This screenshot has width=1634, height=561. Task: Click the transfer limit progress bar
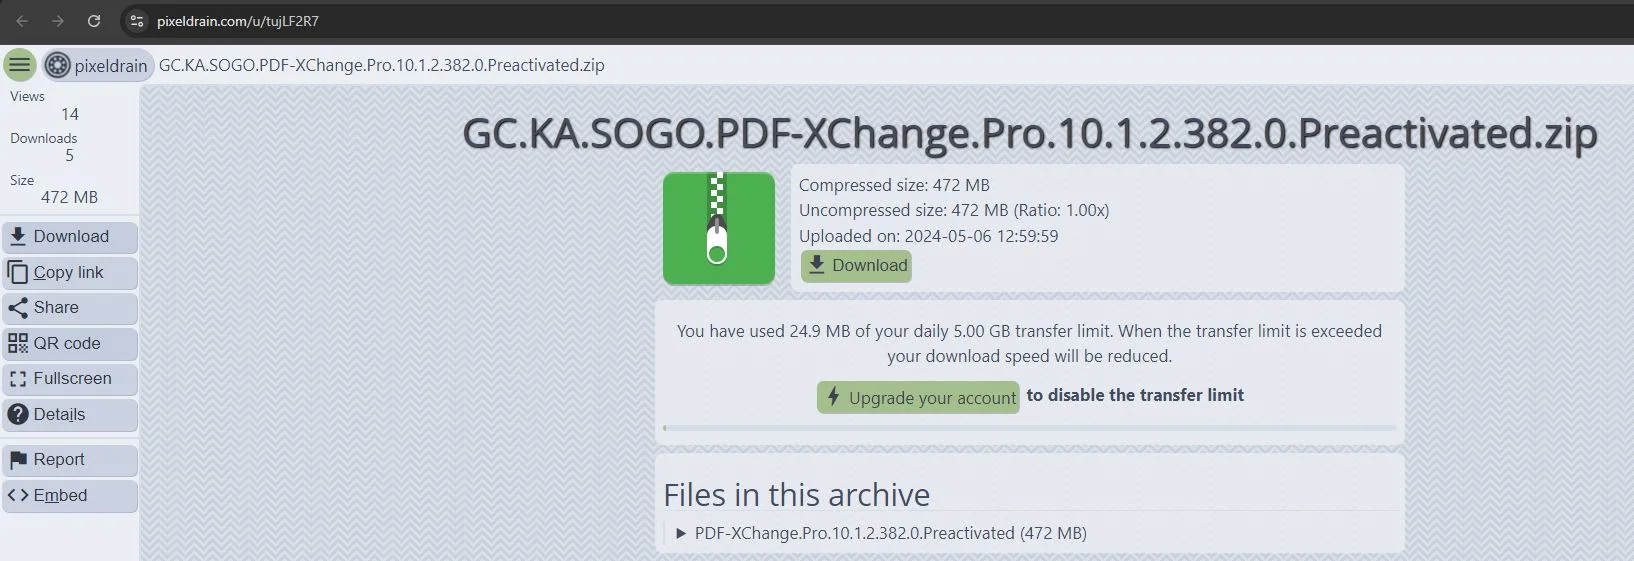point(1029,428)
